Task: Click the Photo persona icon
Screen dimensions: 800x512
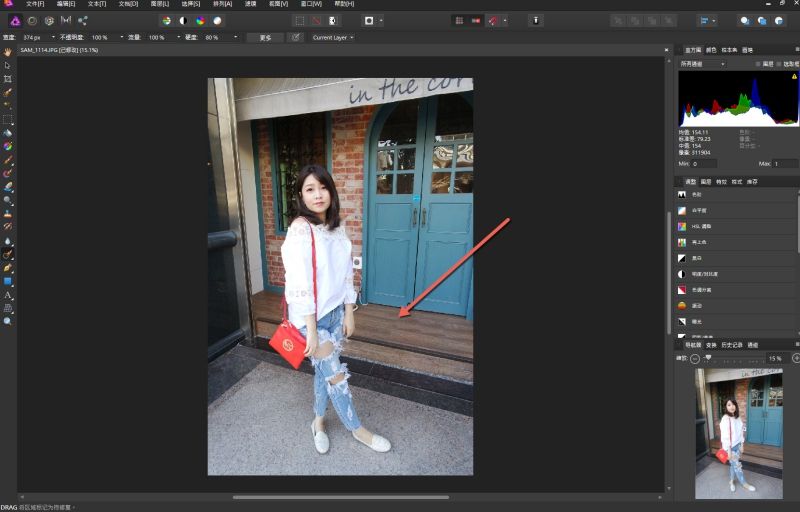Action: 15,20
